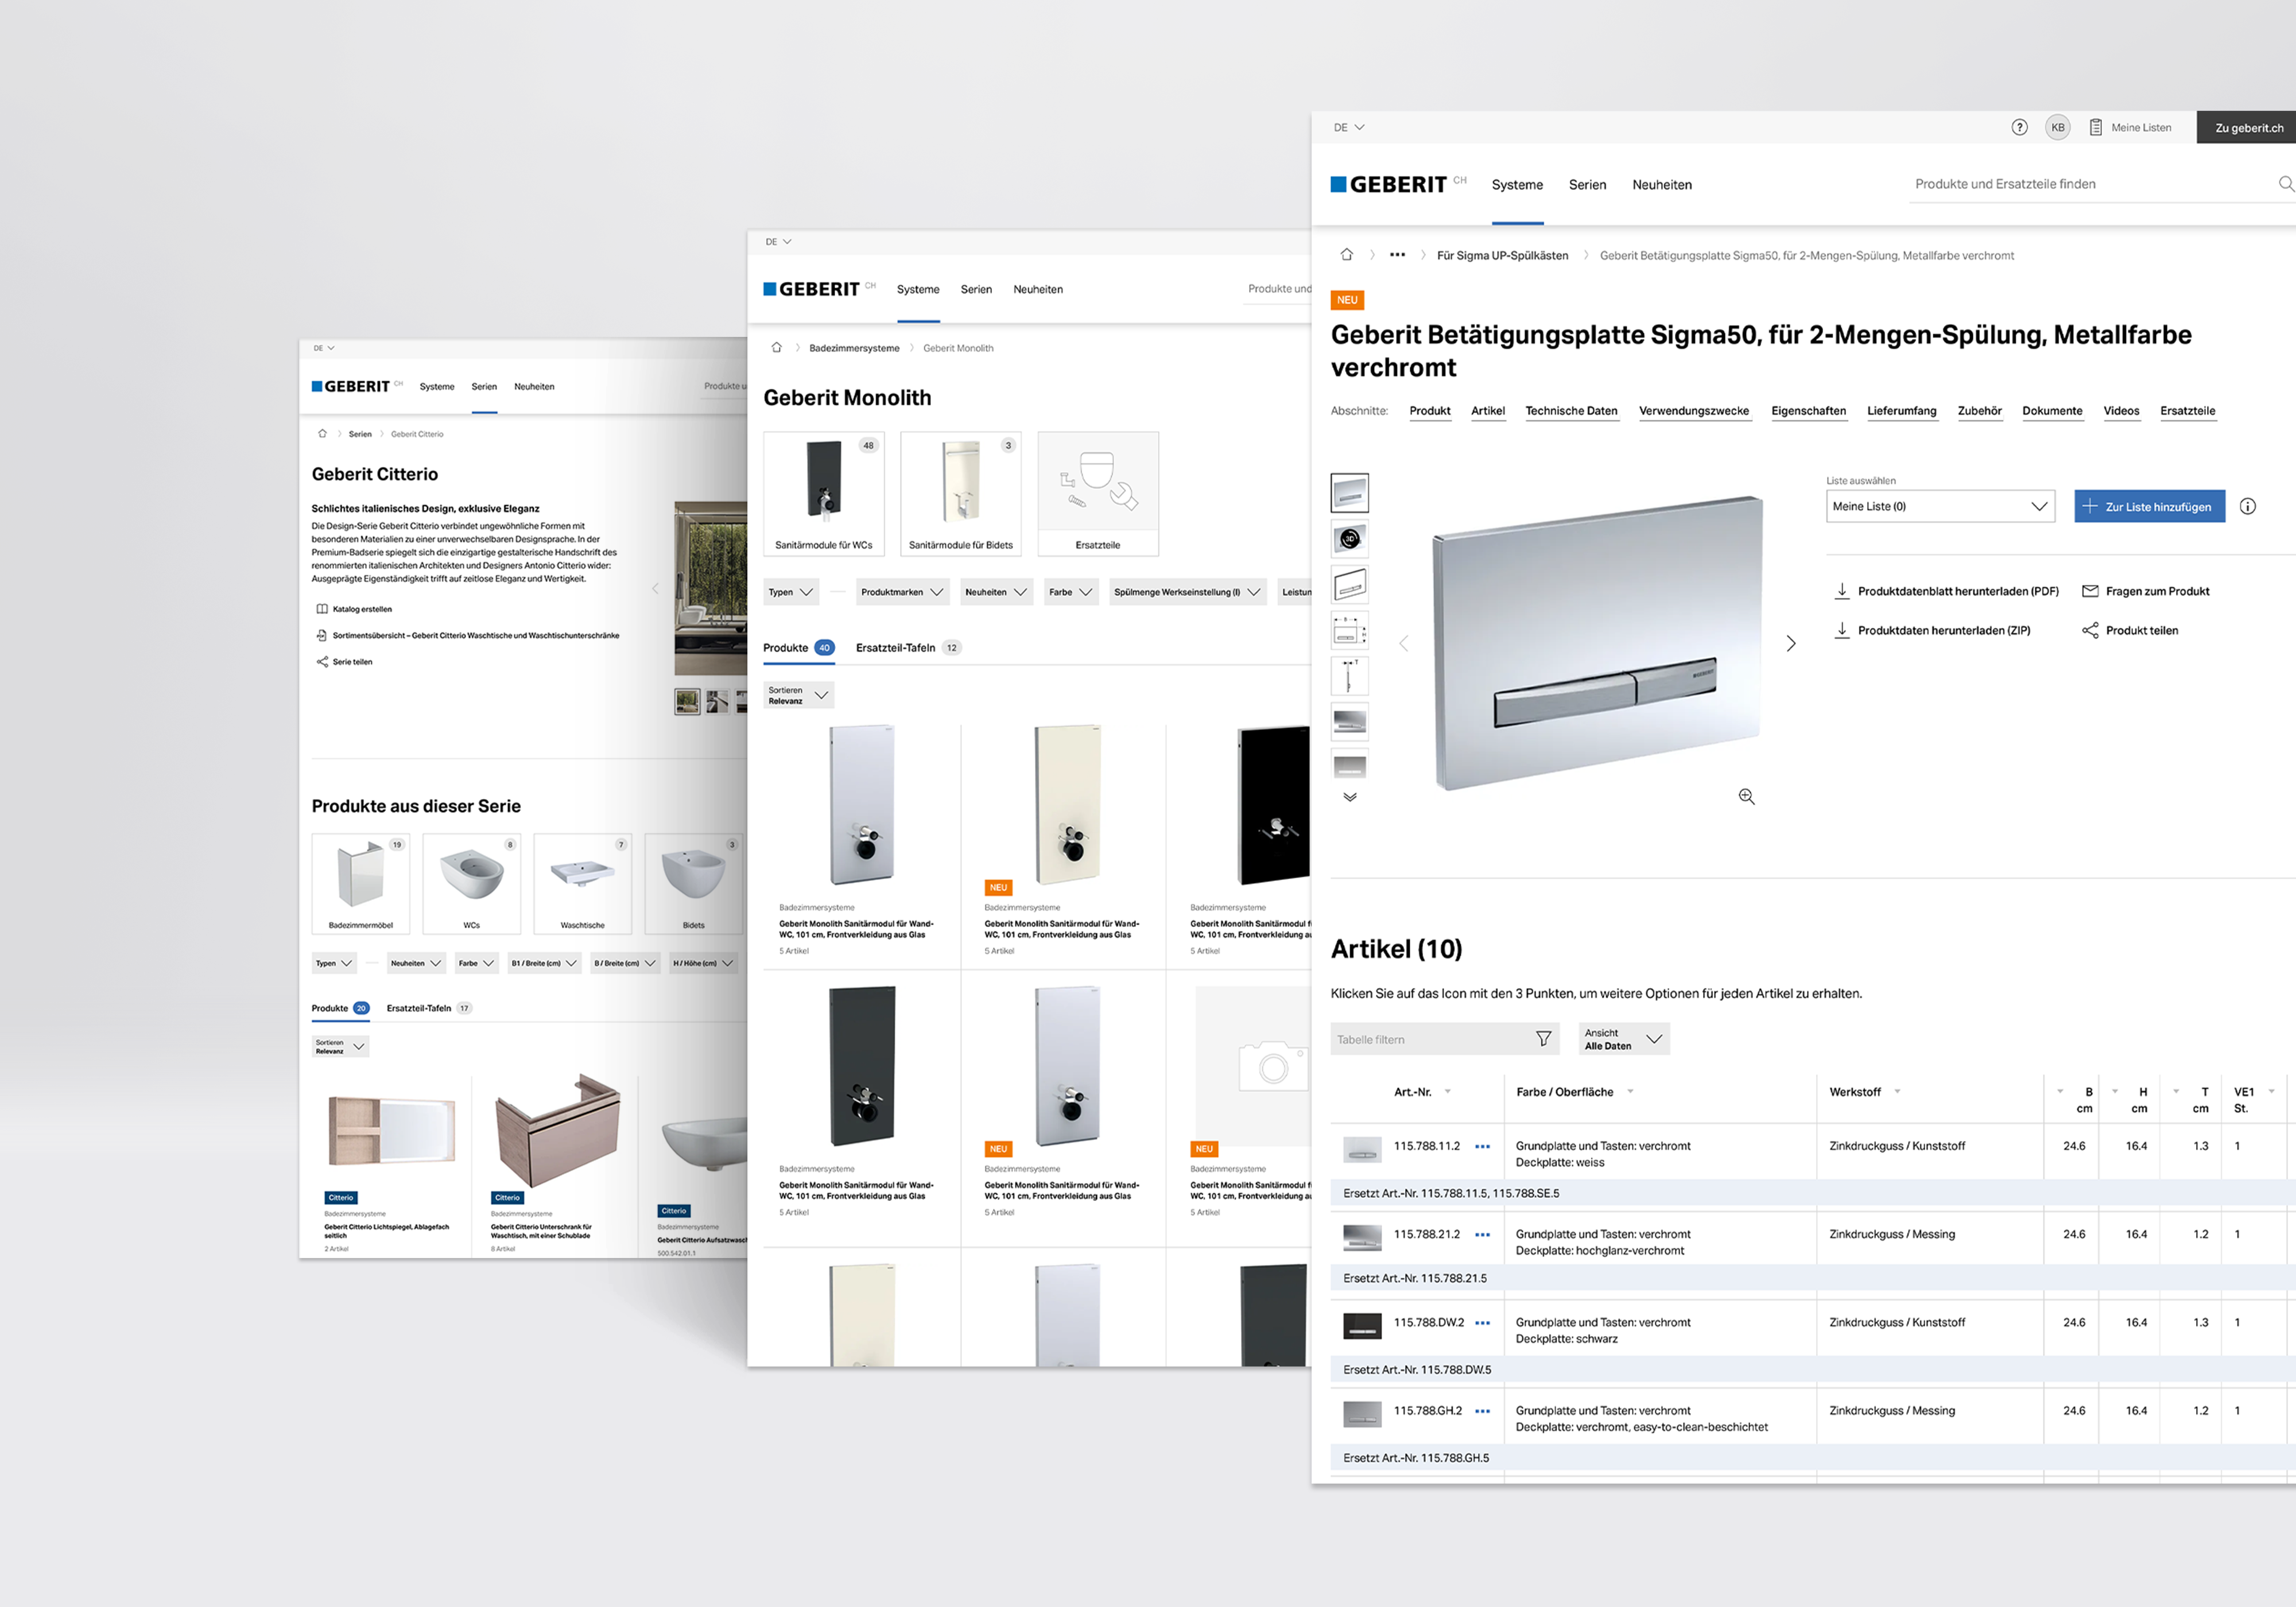Open Systeme menu in front window

click(x=1517, y=185)
